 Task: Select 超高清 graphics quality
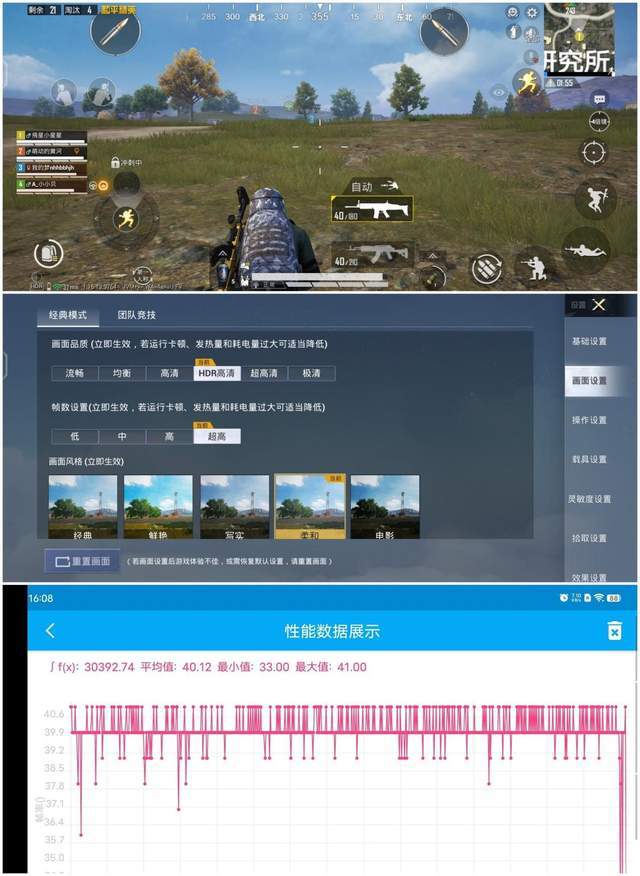[x=264, y=373]
